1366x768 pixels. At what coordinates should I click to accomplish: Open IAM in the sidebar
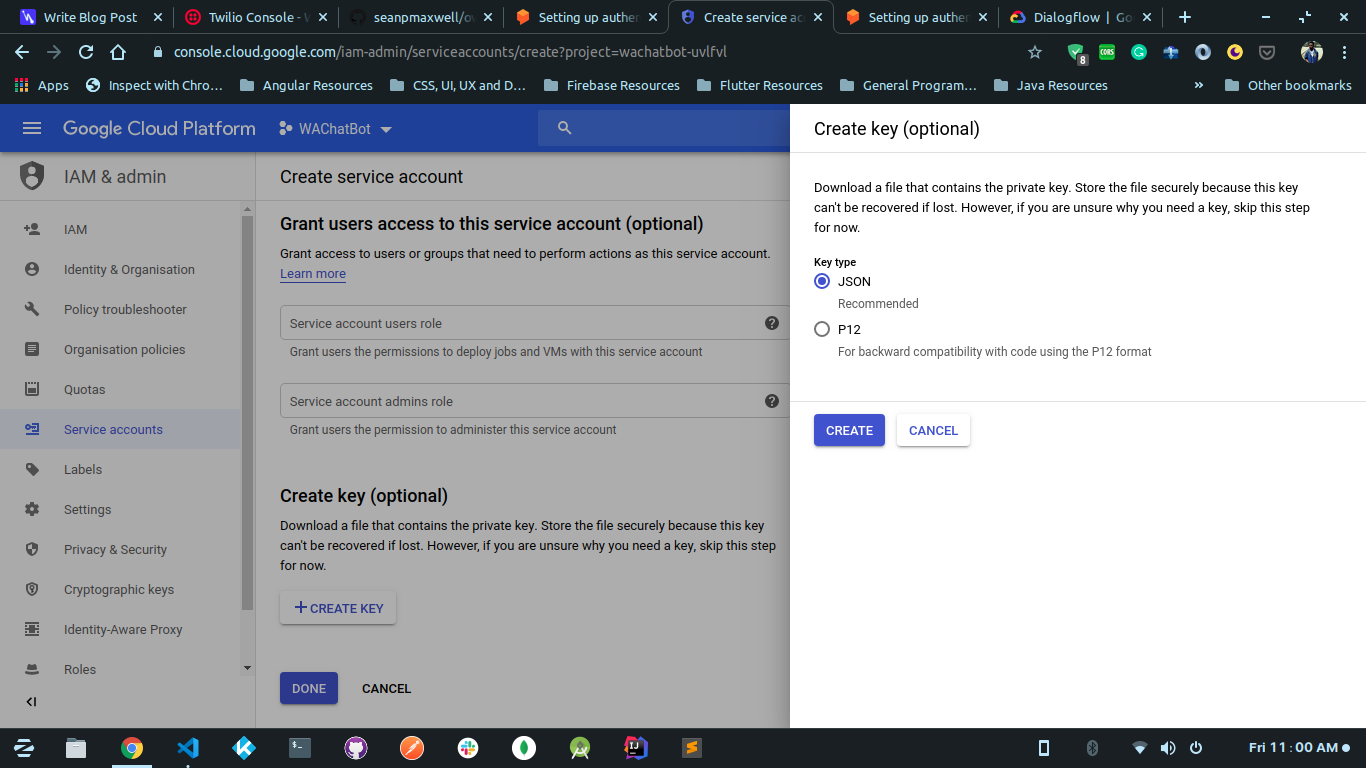[120, 229]
